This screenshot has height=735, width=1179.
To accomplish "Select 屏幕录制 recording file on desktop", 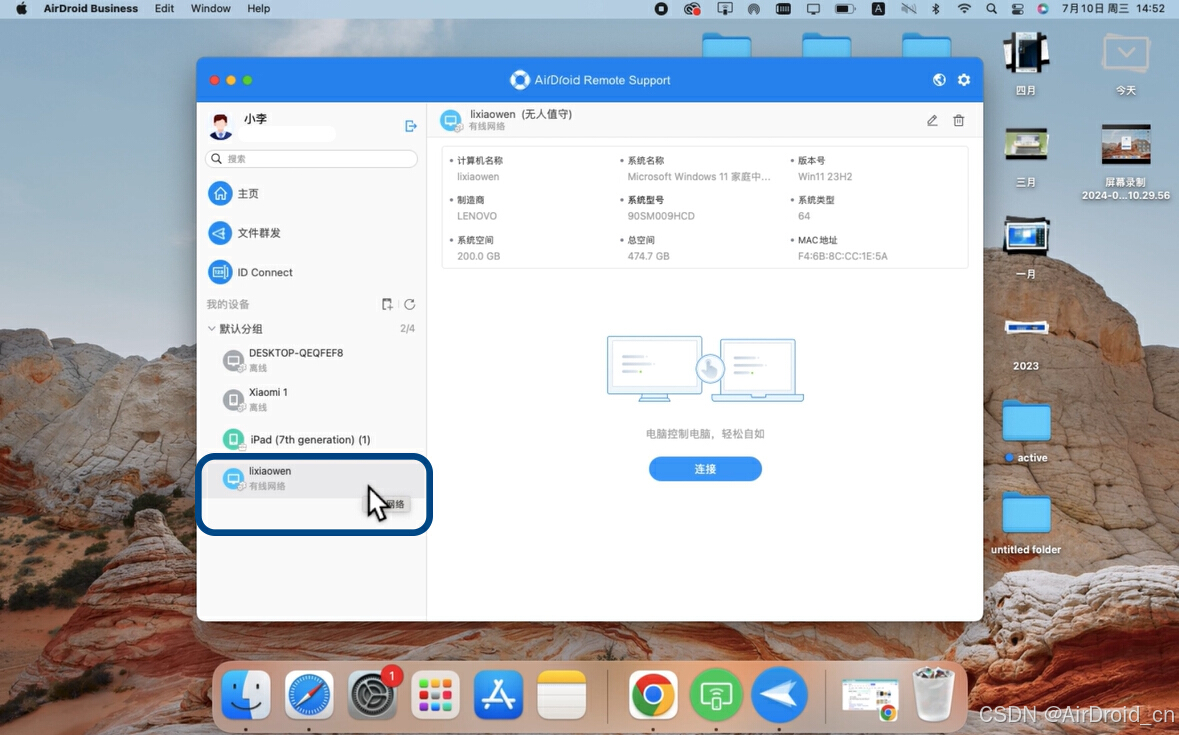I will click(1126, 162).
